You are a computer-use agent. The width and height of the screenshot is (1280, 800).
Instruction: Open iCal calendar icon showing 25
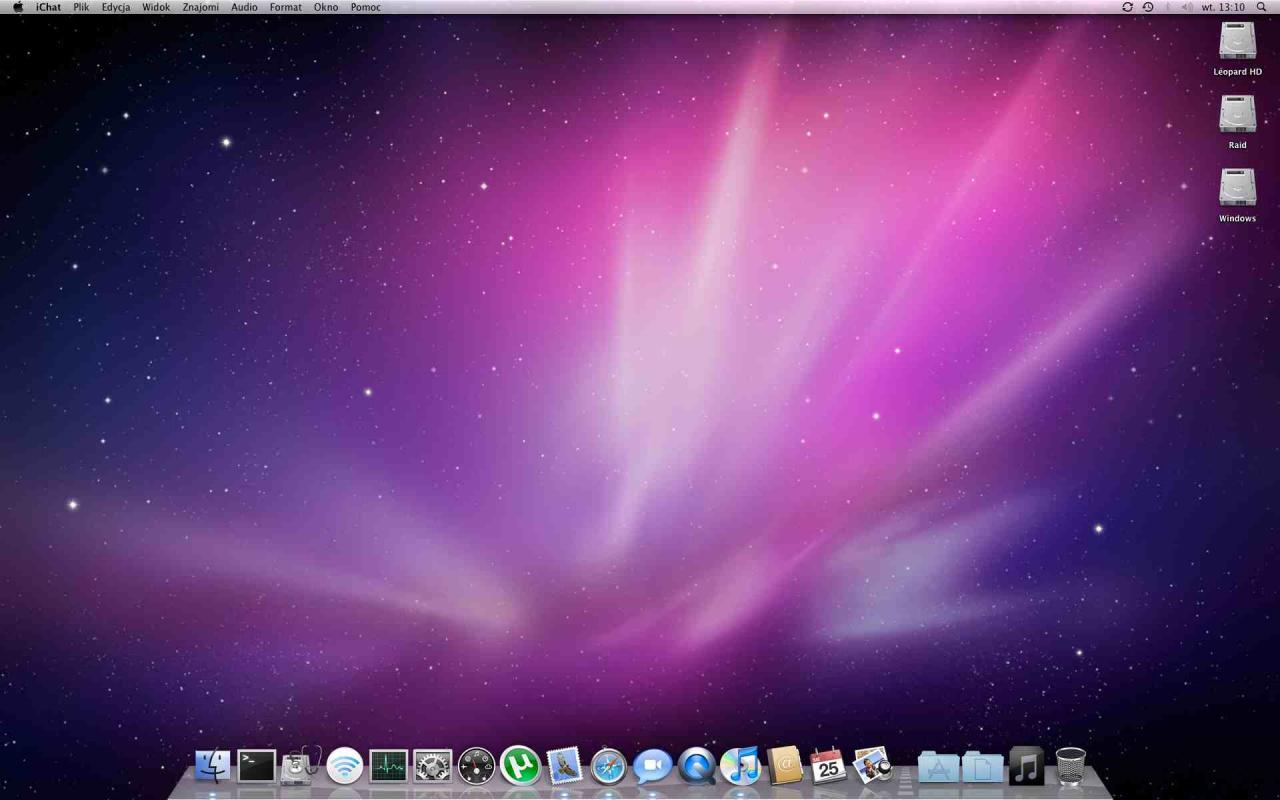point(828,766)
